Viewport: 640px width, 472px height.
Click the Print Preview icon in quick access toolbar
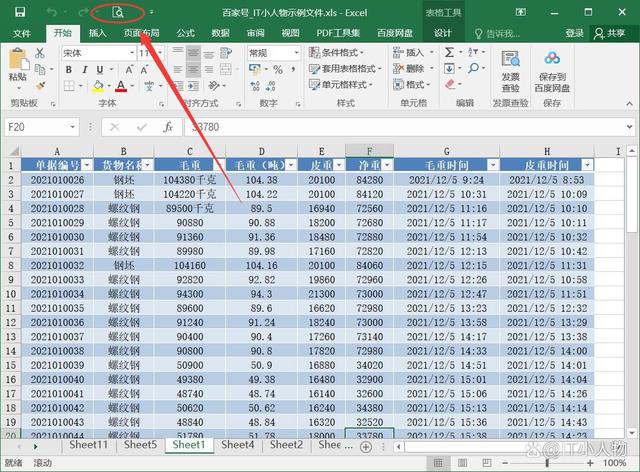pos(117,13)
